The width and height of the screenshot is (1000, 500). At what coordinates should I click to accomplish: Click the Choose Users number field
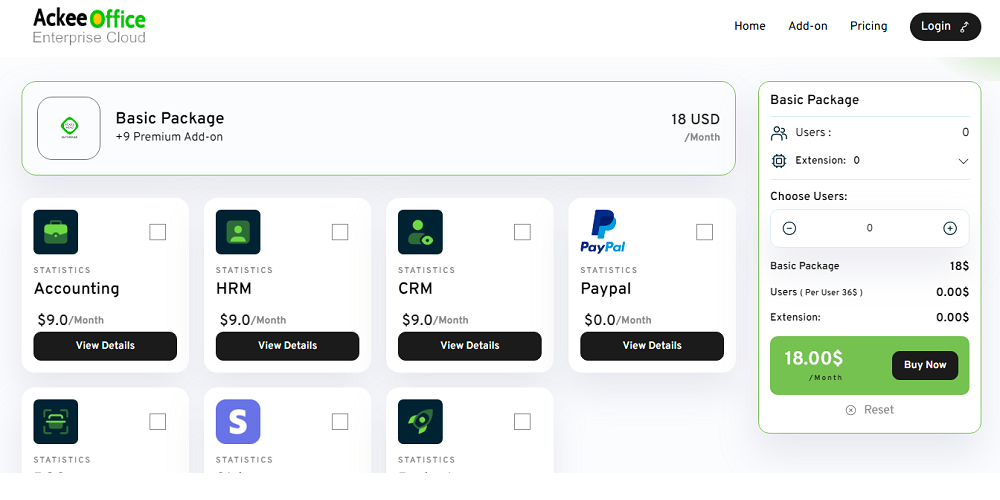(869, 228)
